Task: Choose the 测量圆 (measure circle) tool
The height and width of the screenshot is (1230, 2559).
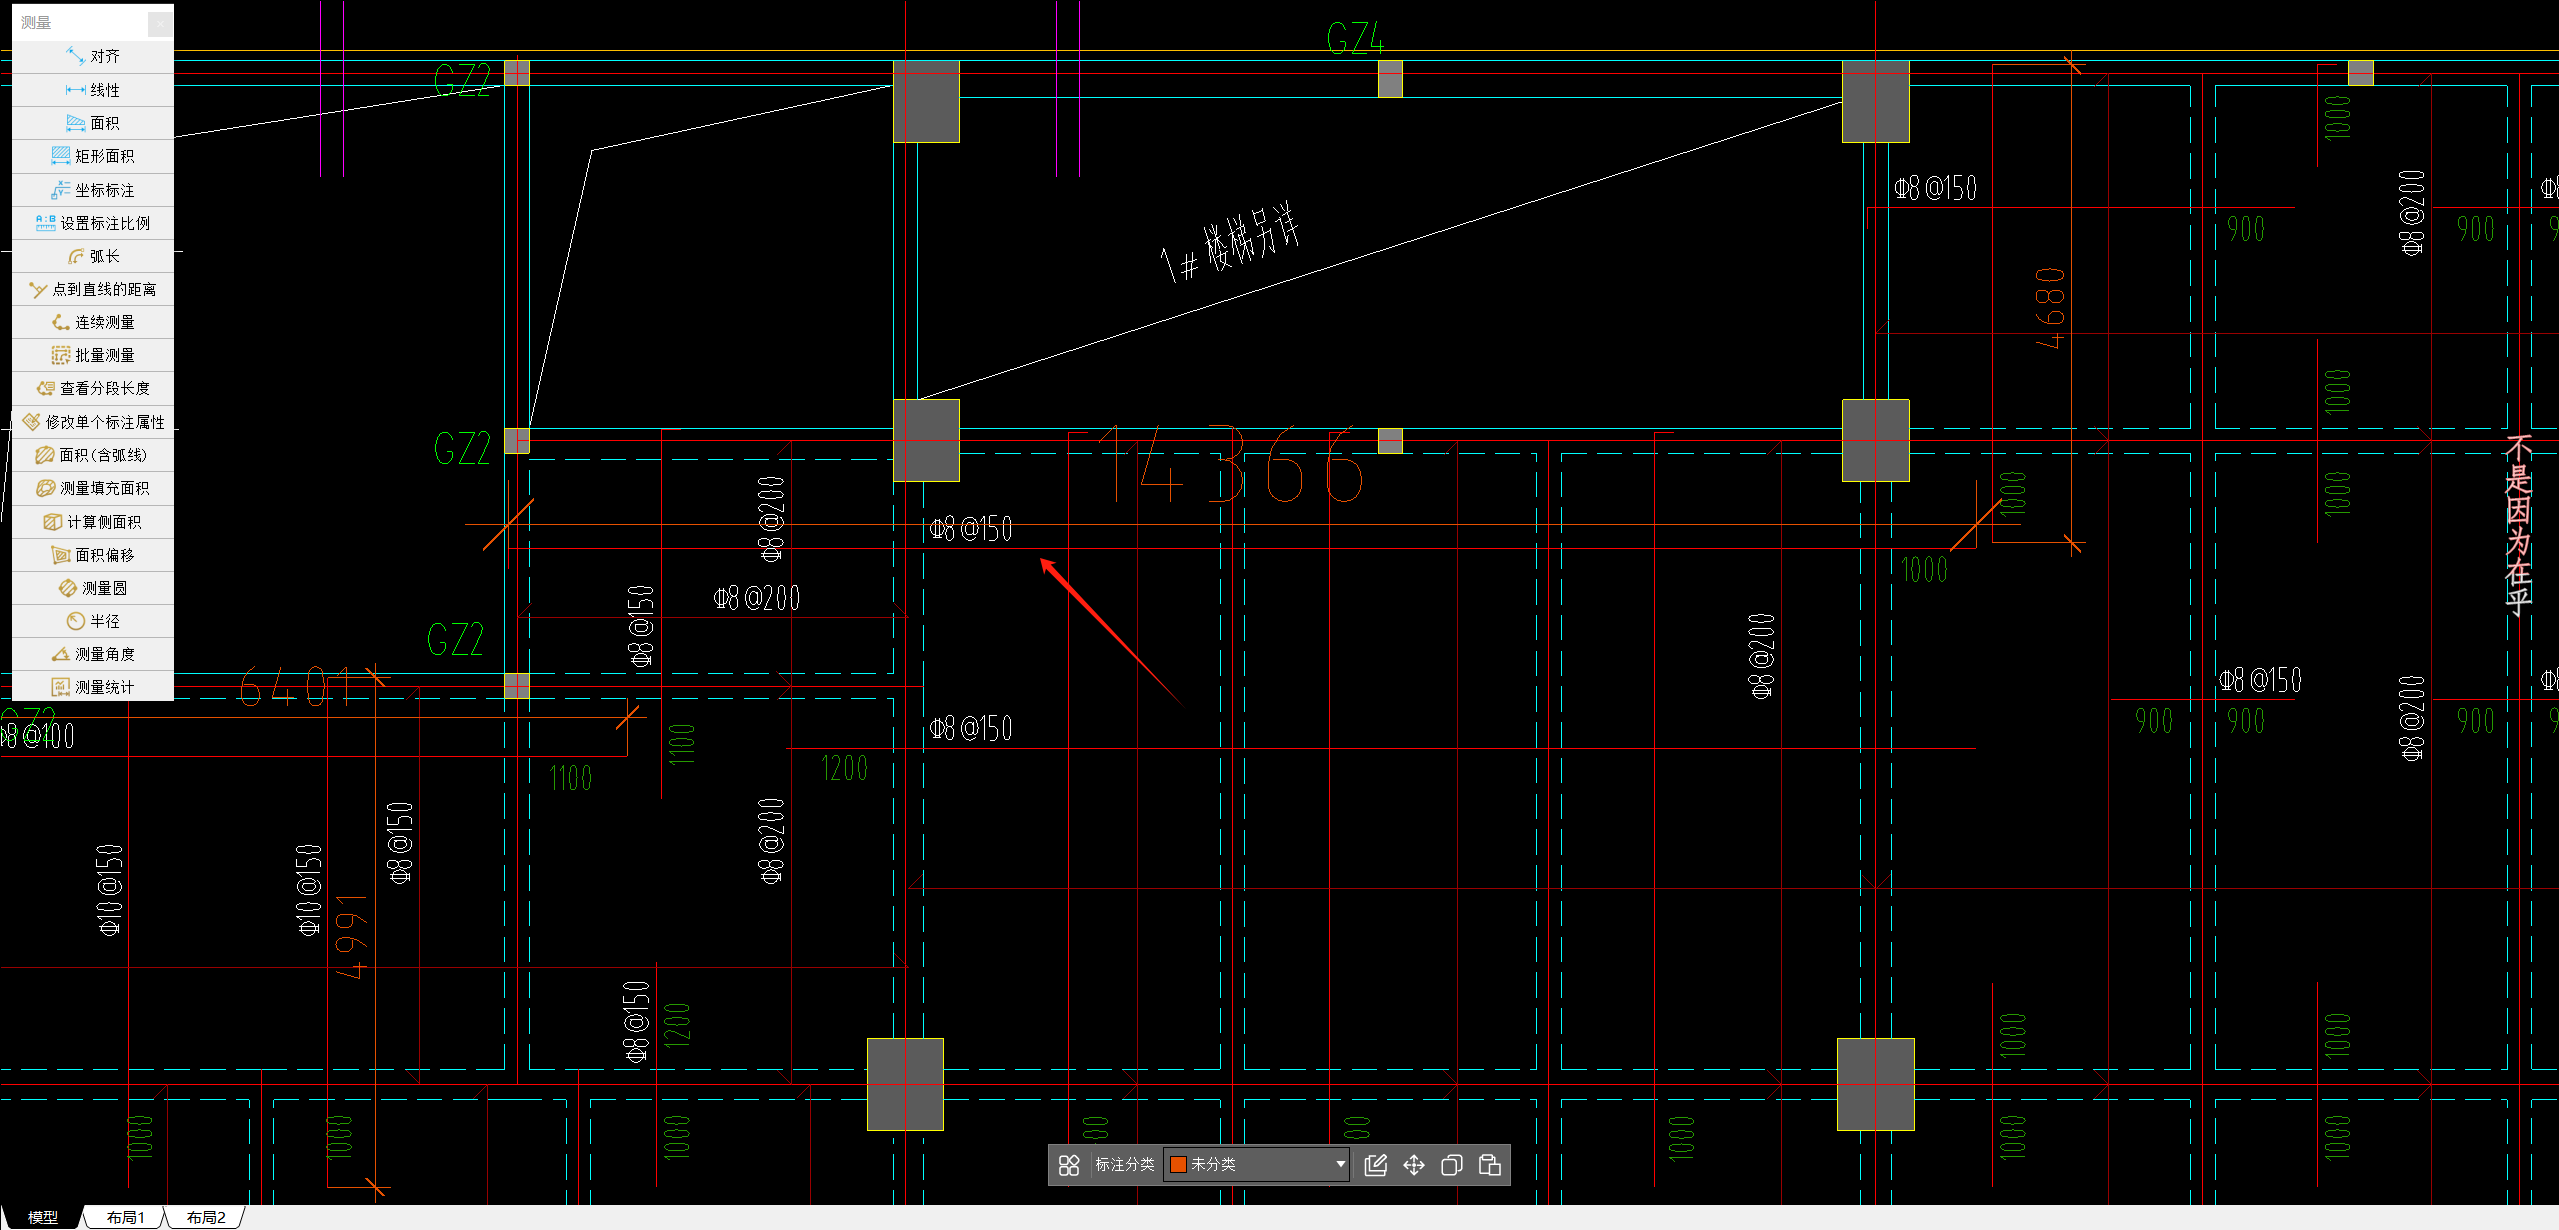Action: 93,588
